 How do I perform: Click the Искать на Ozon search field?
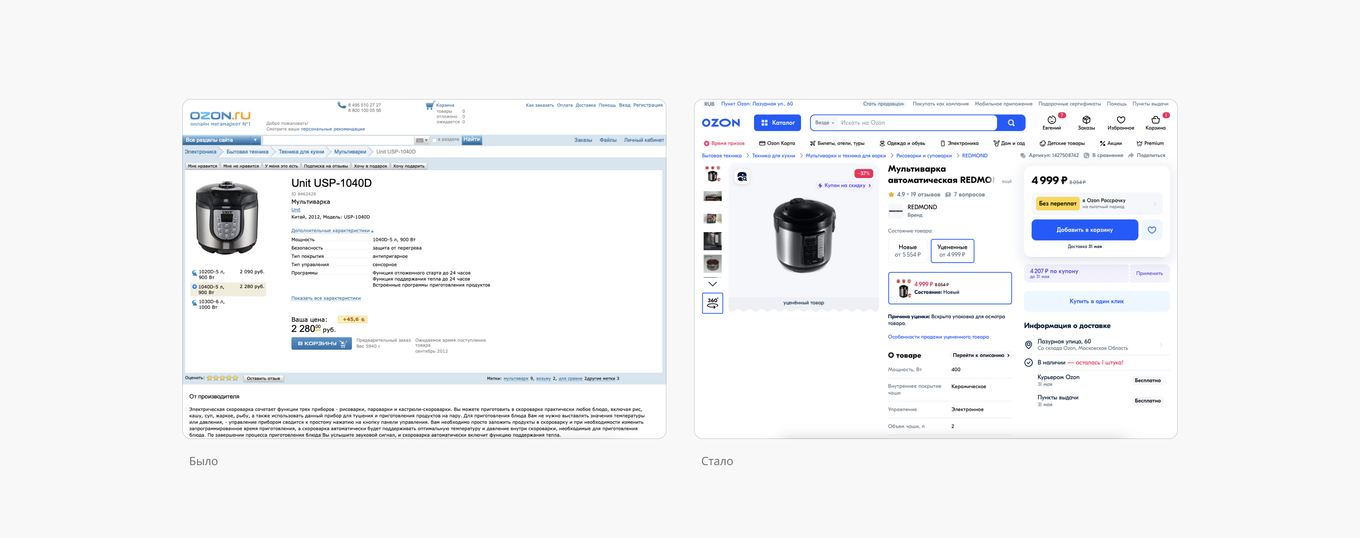pos(915,123)
